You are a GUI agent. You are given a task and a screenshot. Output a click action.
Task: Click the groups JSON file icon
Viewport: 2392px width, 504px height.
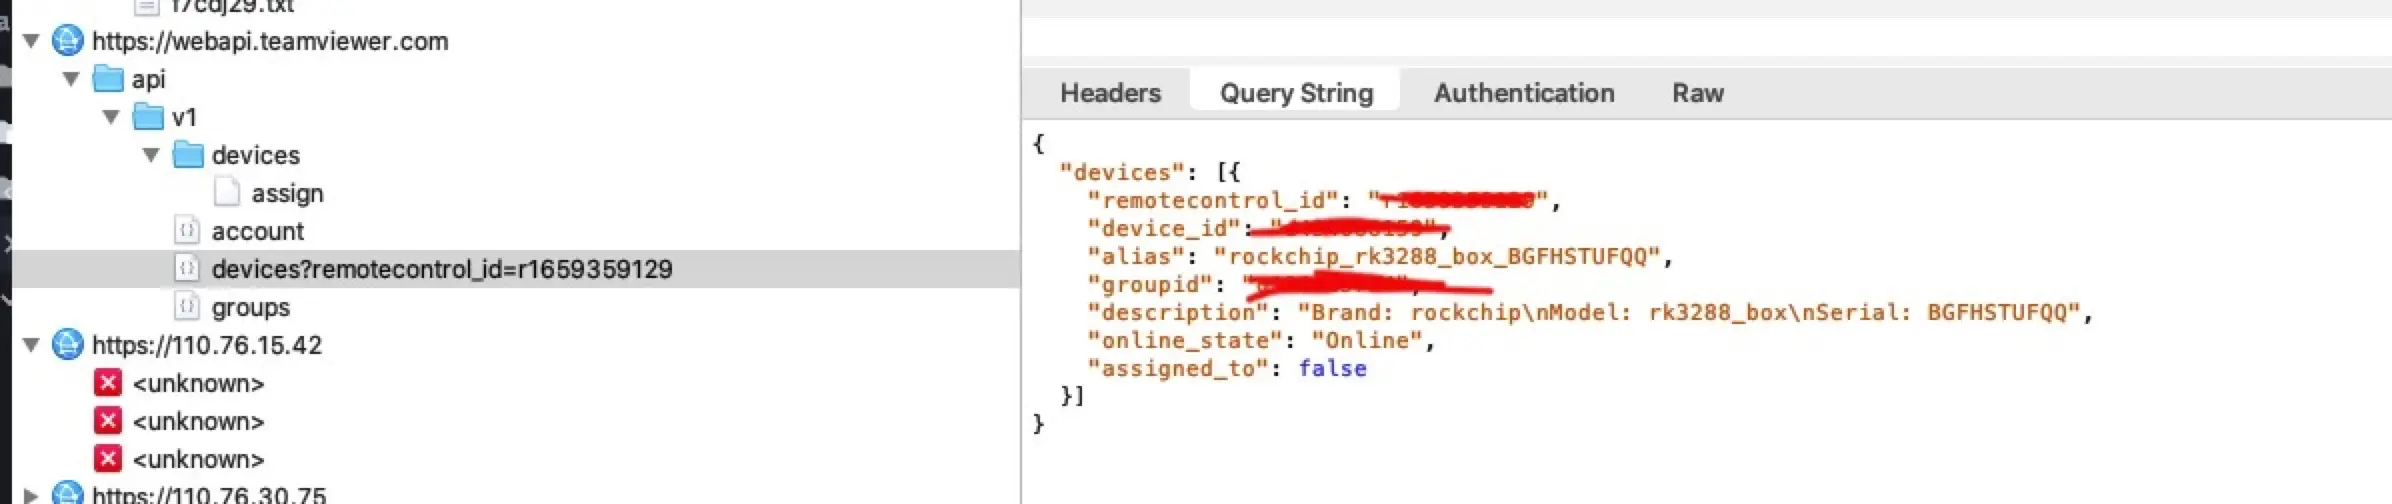(x=187, y=306)
